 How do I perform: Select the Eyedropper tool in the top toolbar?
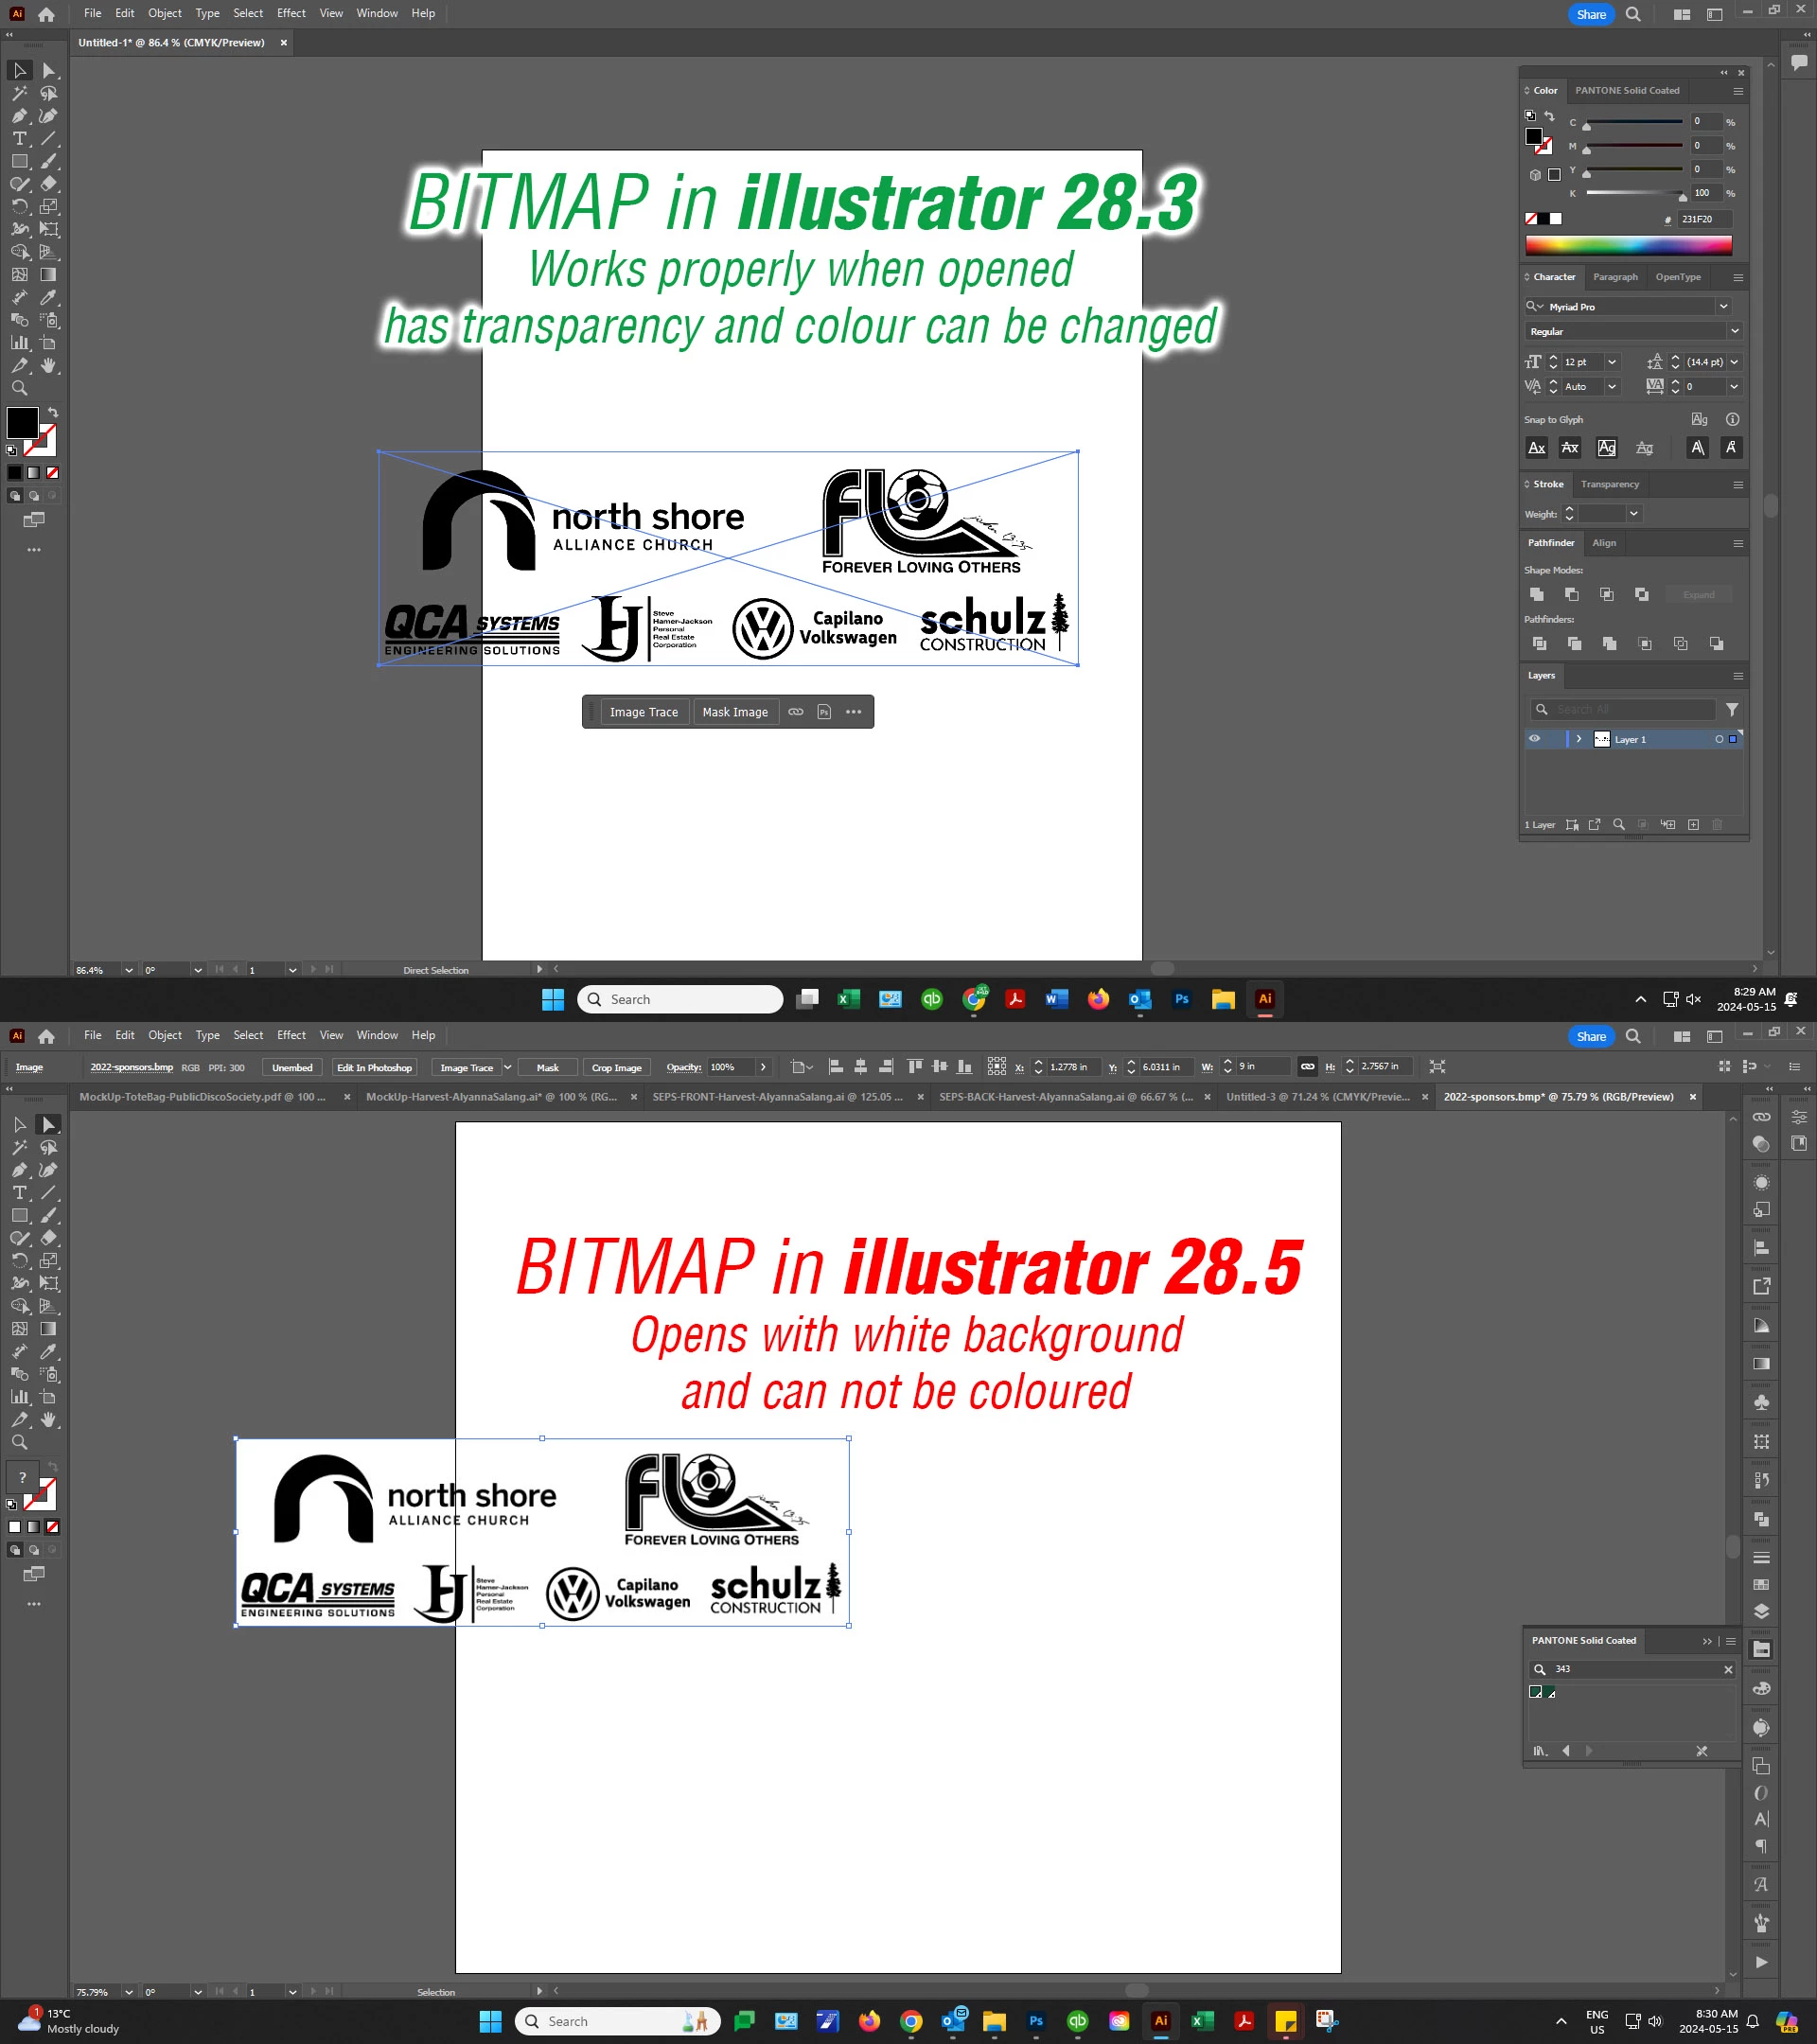click(x=48, y=298)
